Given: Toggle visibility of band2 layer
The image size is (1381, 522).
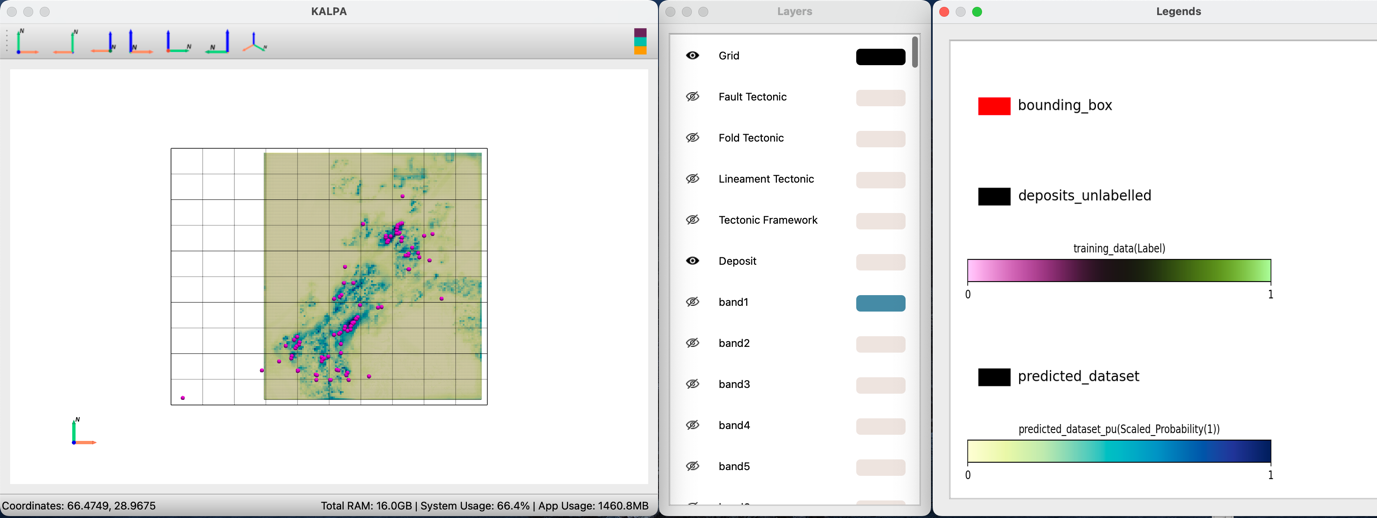Looking at the screenshot, I should 693,343.
